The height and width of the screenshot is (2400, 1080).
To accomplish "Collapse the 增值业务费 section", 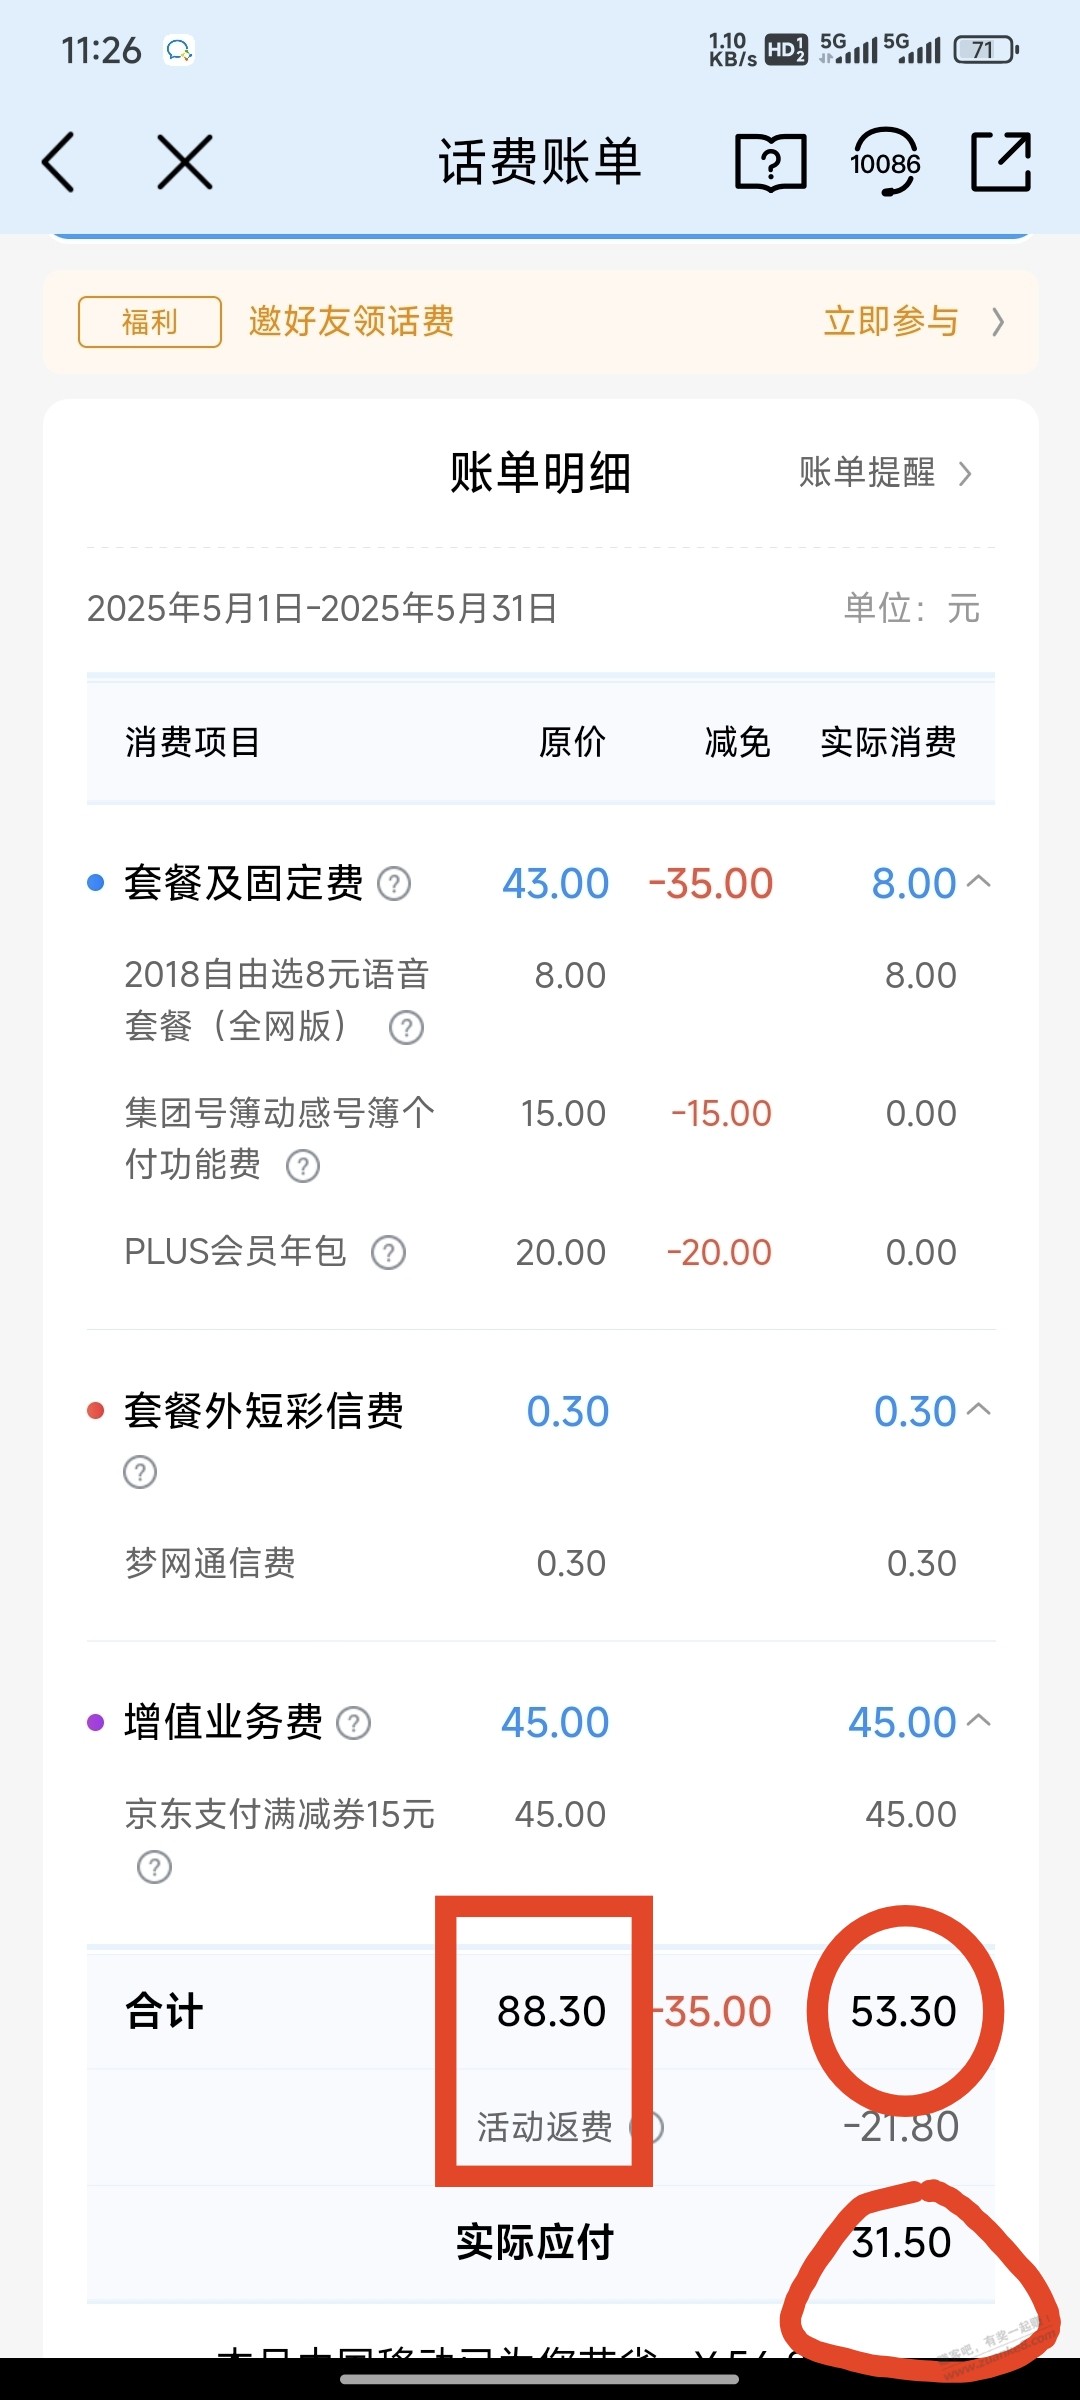I will pyautogui.click(x=980, y=1720).
